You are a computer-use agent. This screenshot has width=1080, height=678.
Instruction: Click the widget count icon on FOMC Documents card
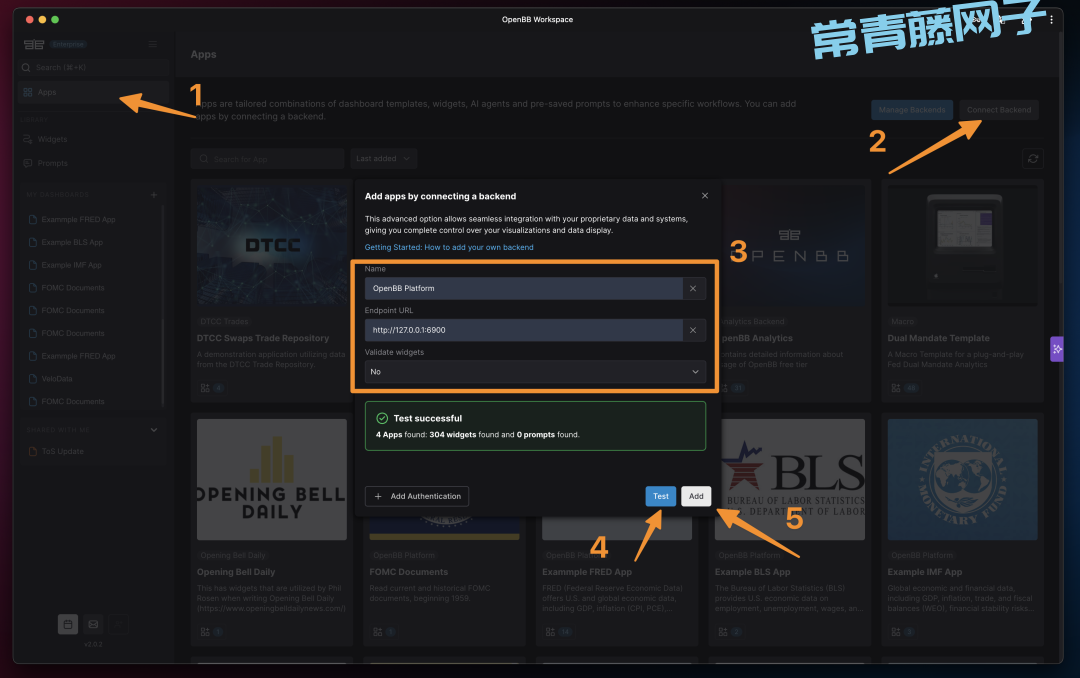[x=377, y=632]
